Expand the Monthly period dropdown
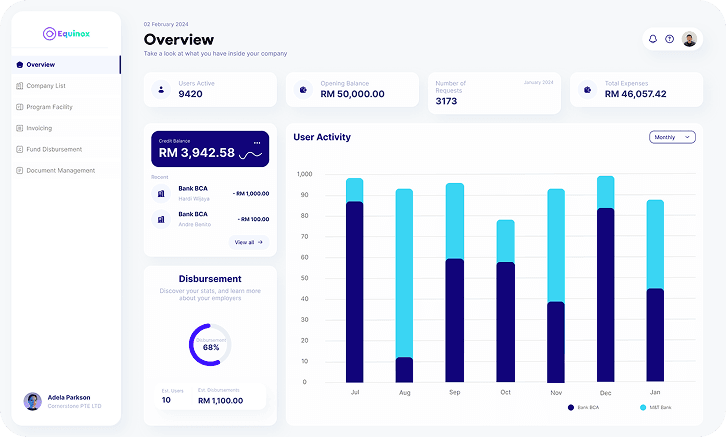Viewport: 726px width, 437px height. coord(672,137)
